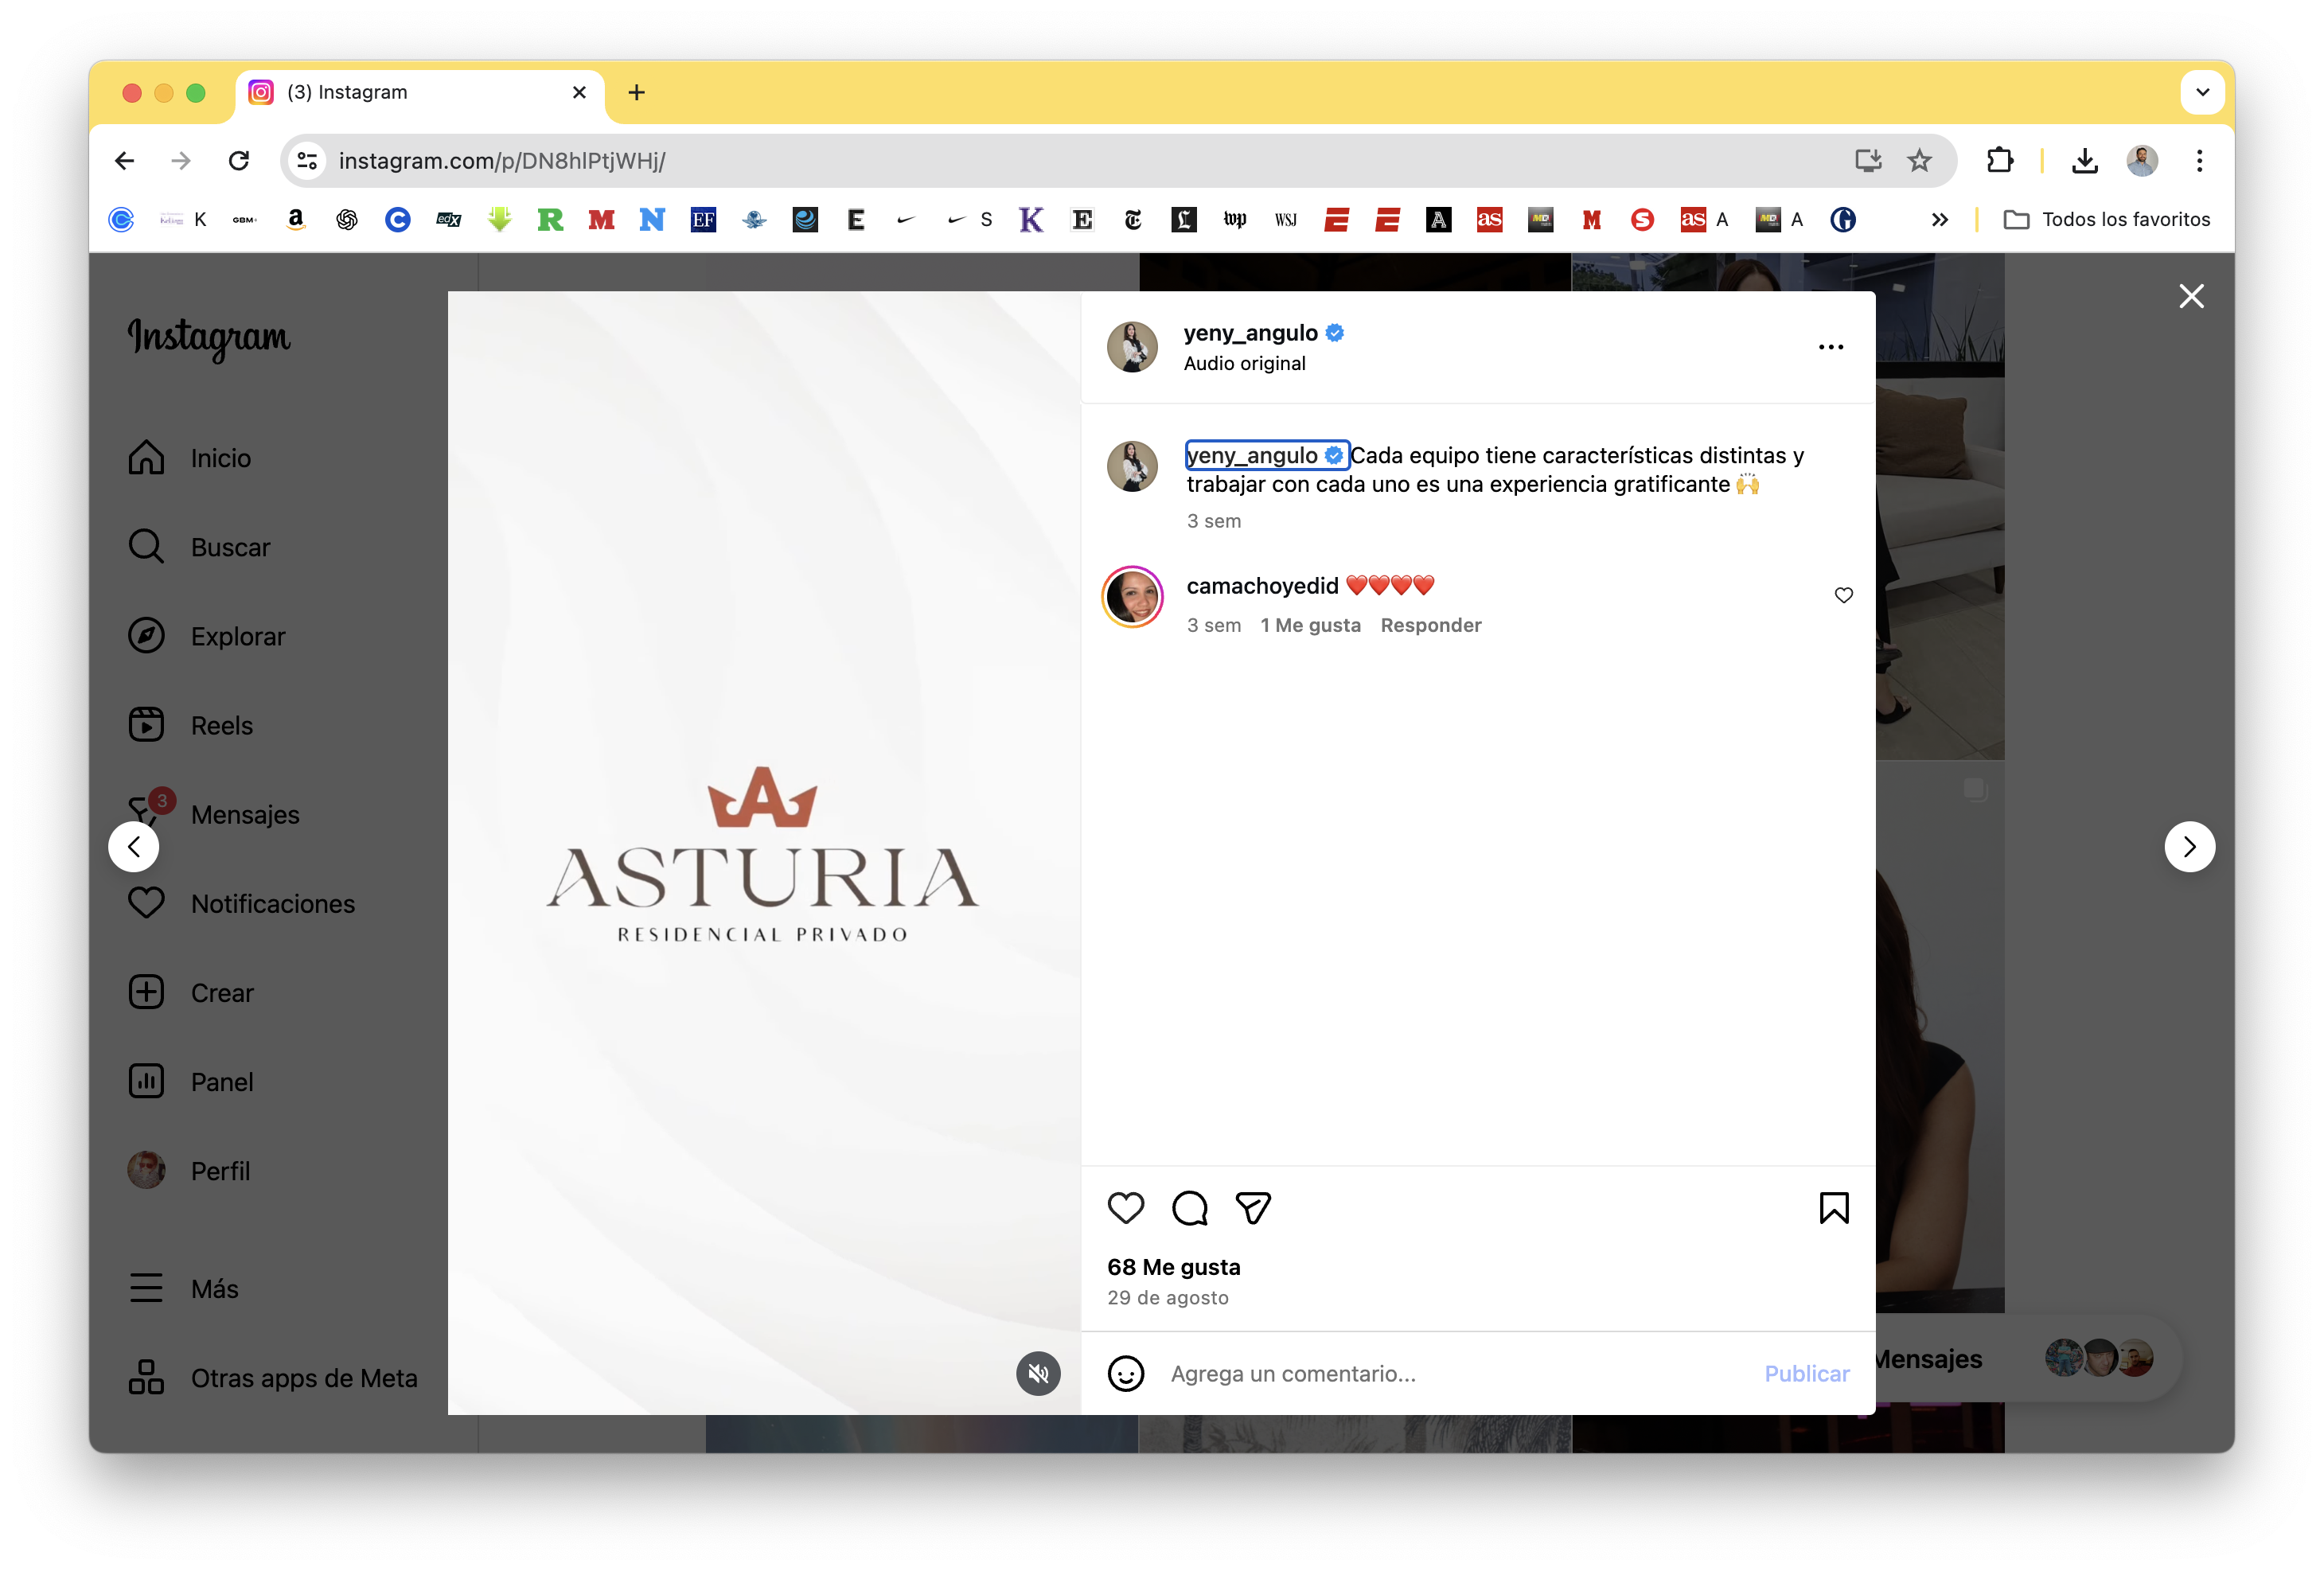2324x1571 pixels.
Task: Open Explorar in sidebar
Action: [x=237, y=636]
